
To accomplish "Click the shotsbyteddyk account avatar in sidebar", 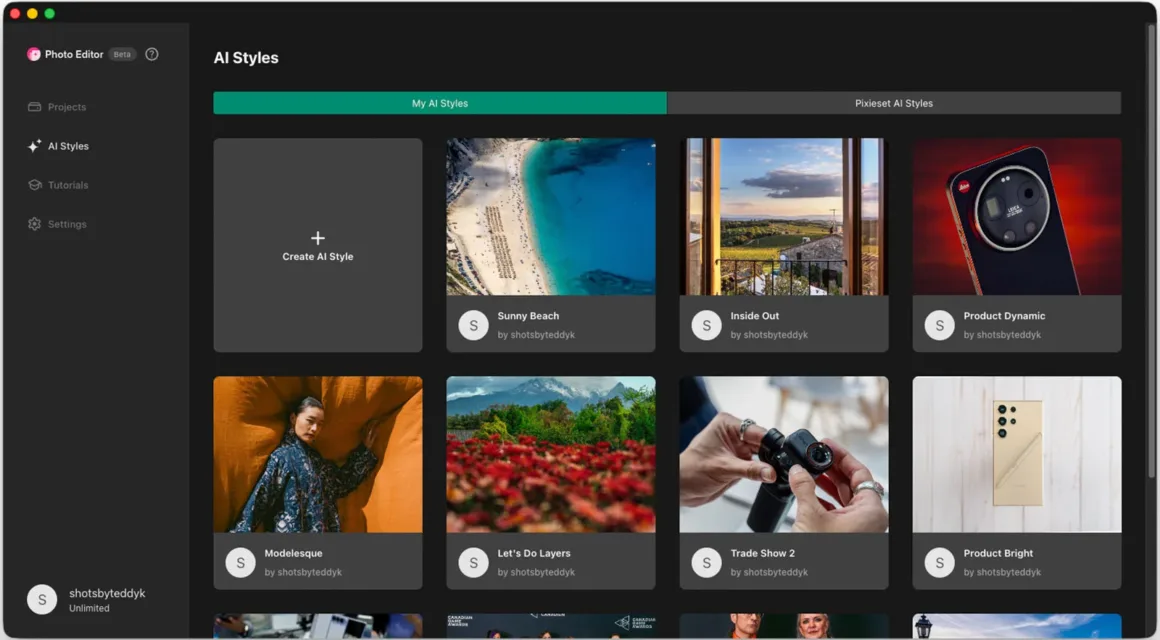I will 42,599.
